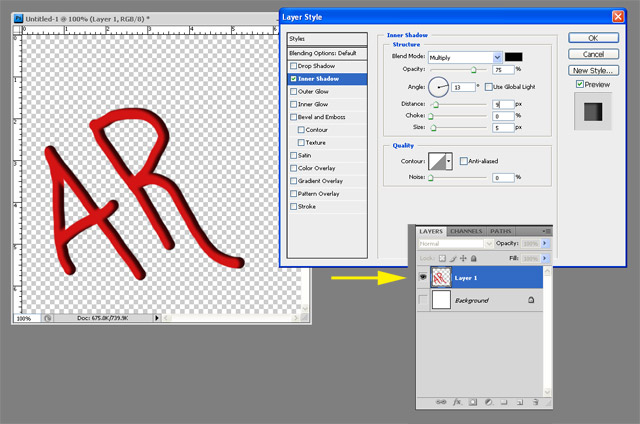
Task: Click the New Style button
Action: coord(593,71)
